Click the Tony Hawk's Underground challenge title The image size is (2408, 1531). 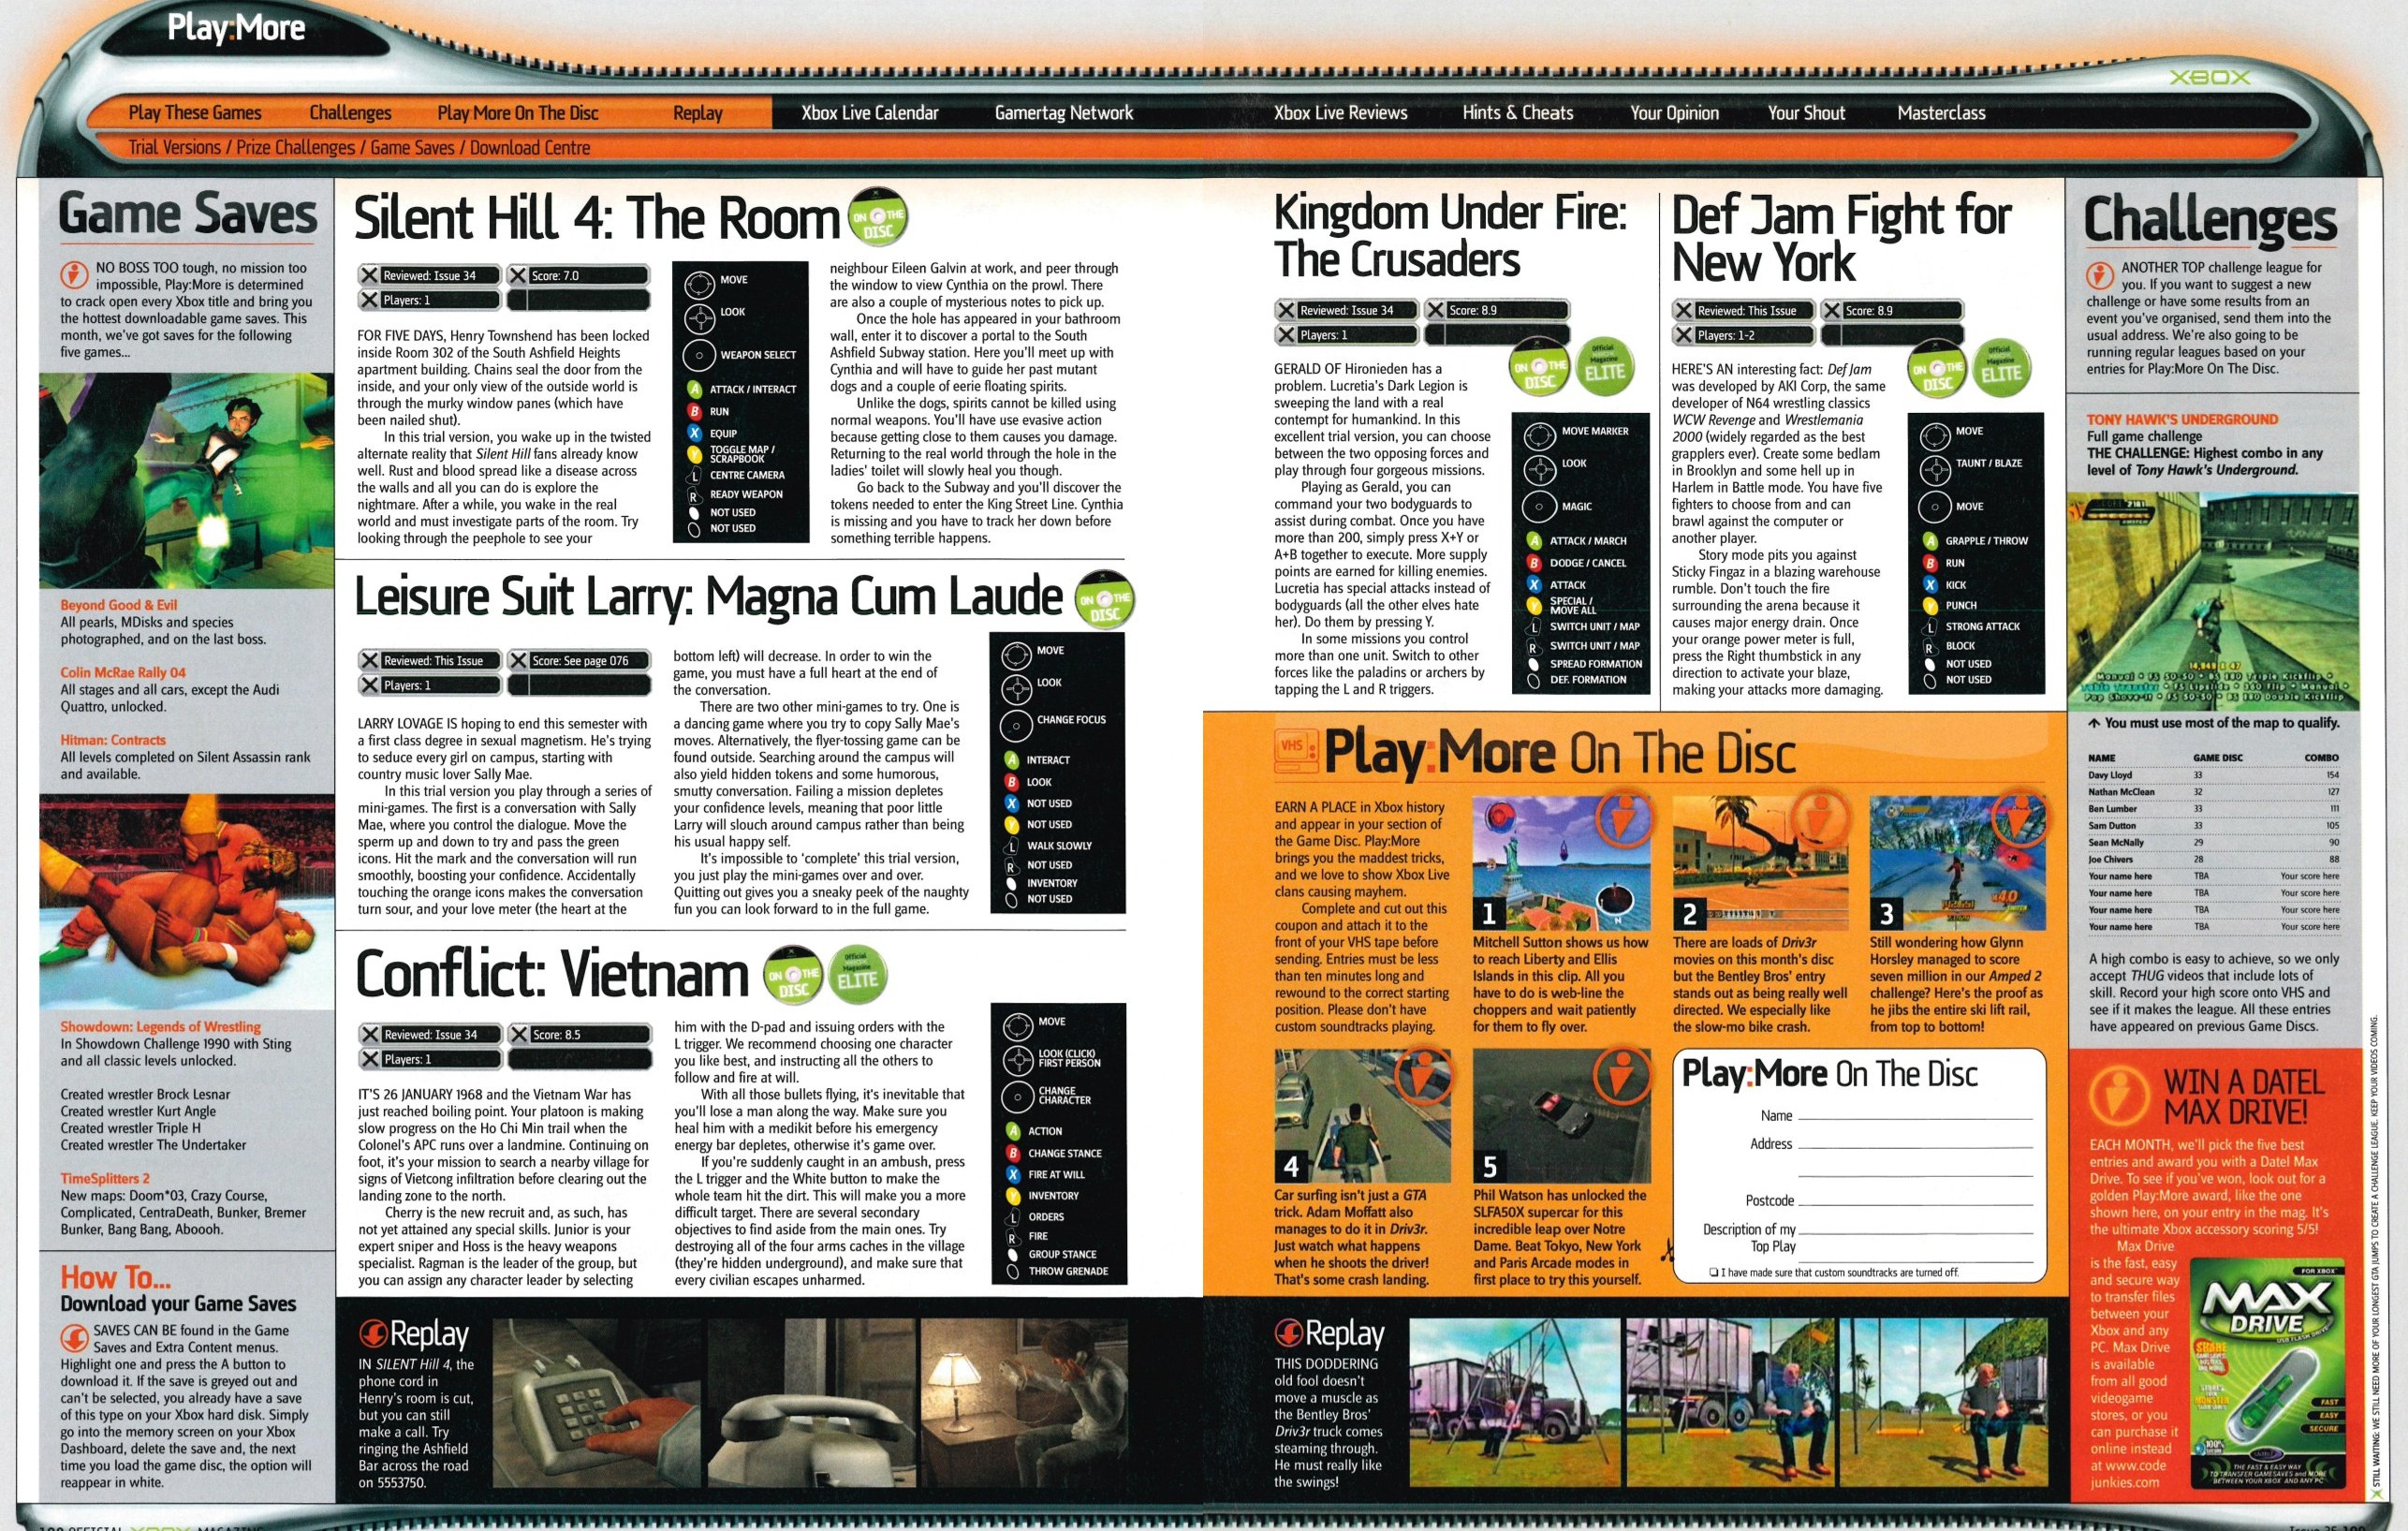(2181, 419)
